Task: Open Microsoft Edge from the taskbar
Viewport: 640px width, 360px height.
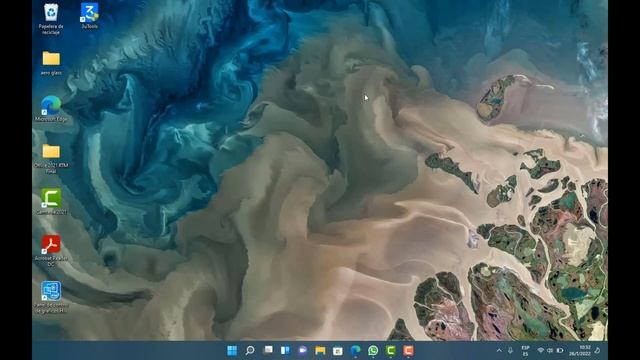Action: click(x=356, y=350)
